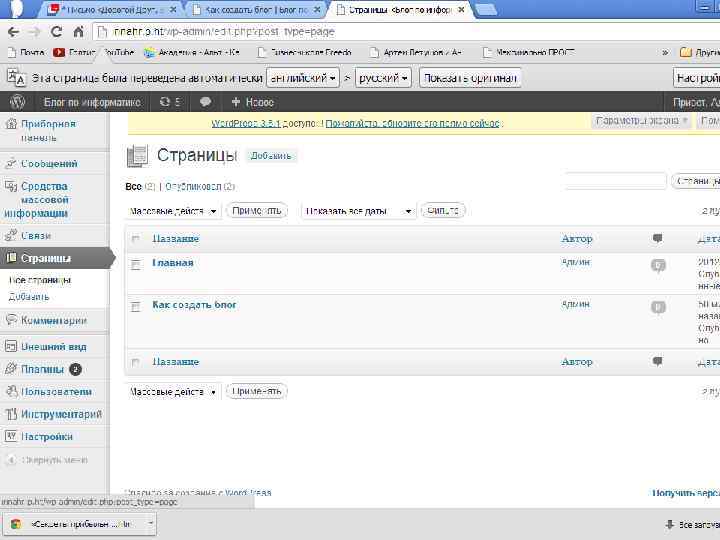Open the Главная page title link
The width and height of the screenshot is (720, 540).
pos(173,263)
